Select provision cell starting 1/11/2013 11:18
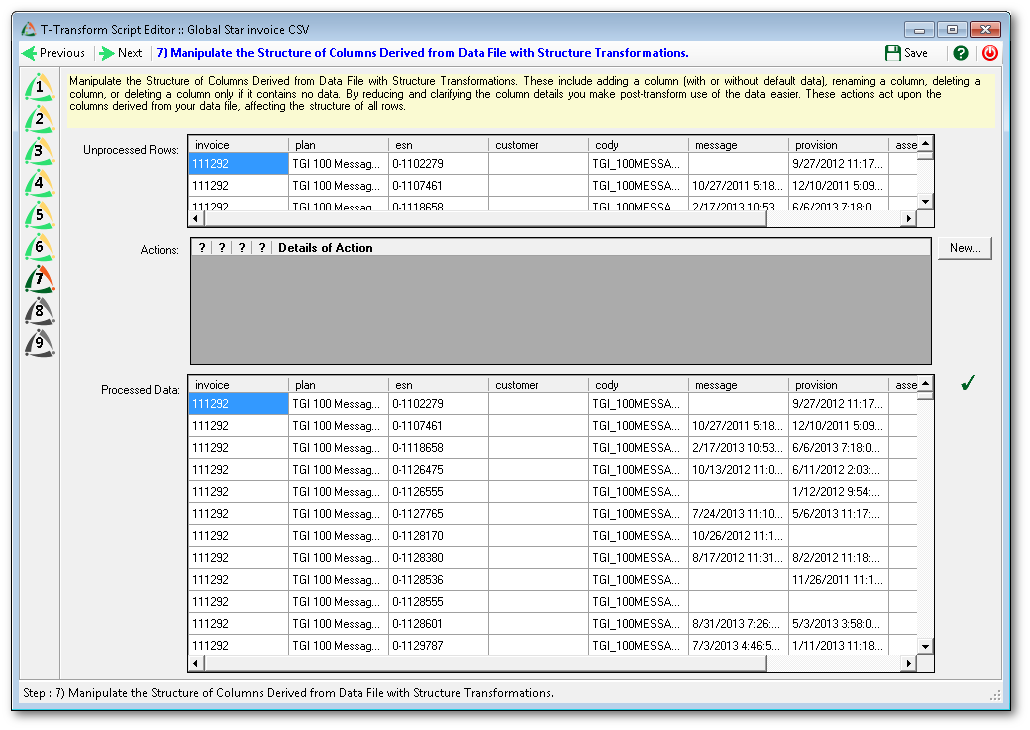Viewport: 1030px width, 730px height. click(x=838, y=646)
